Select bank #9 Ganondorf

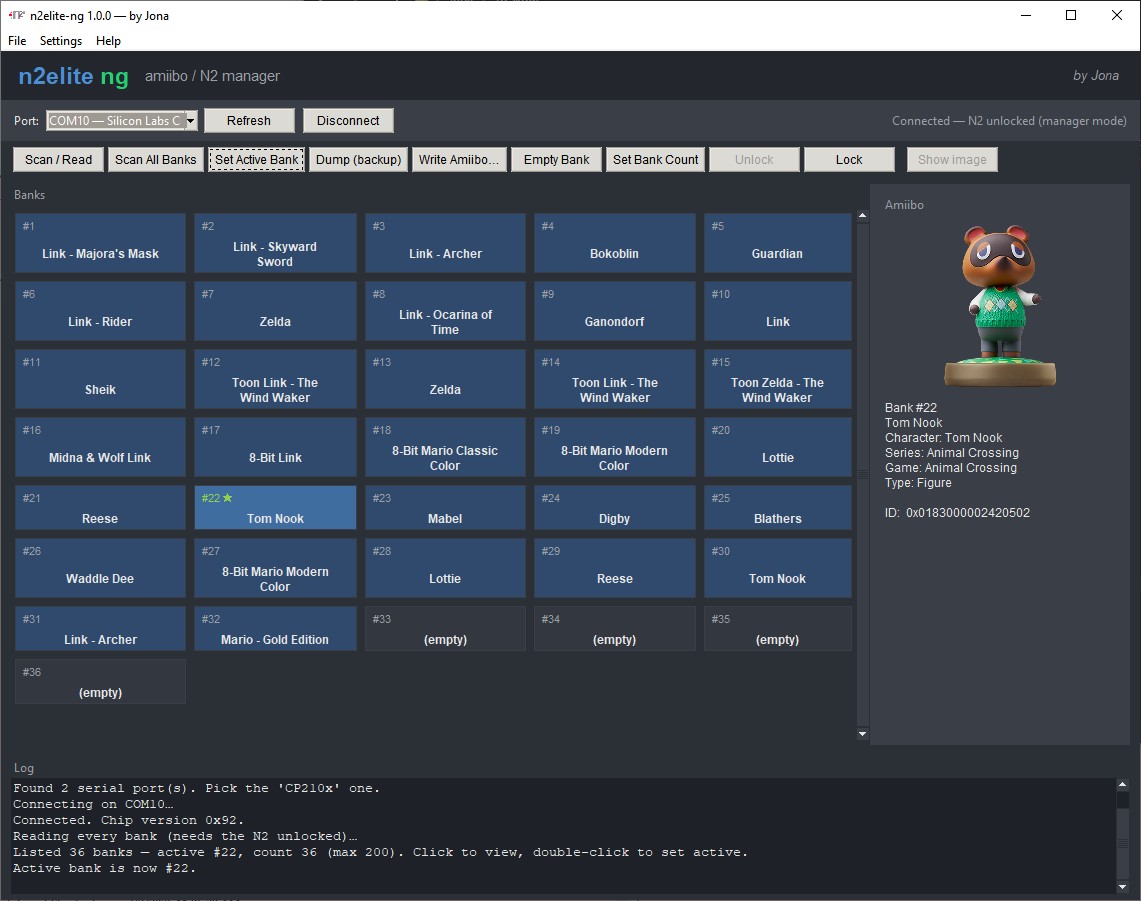(615, 311)
